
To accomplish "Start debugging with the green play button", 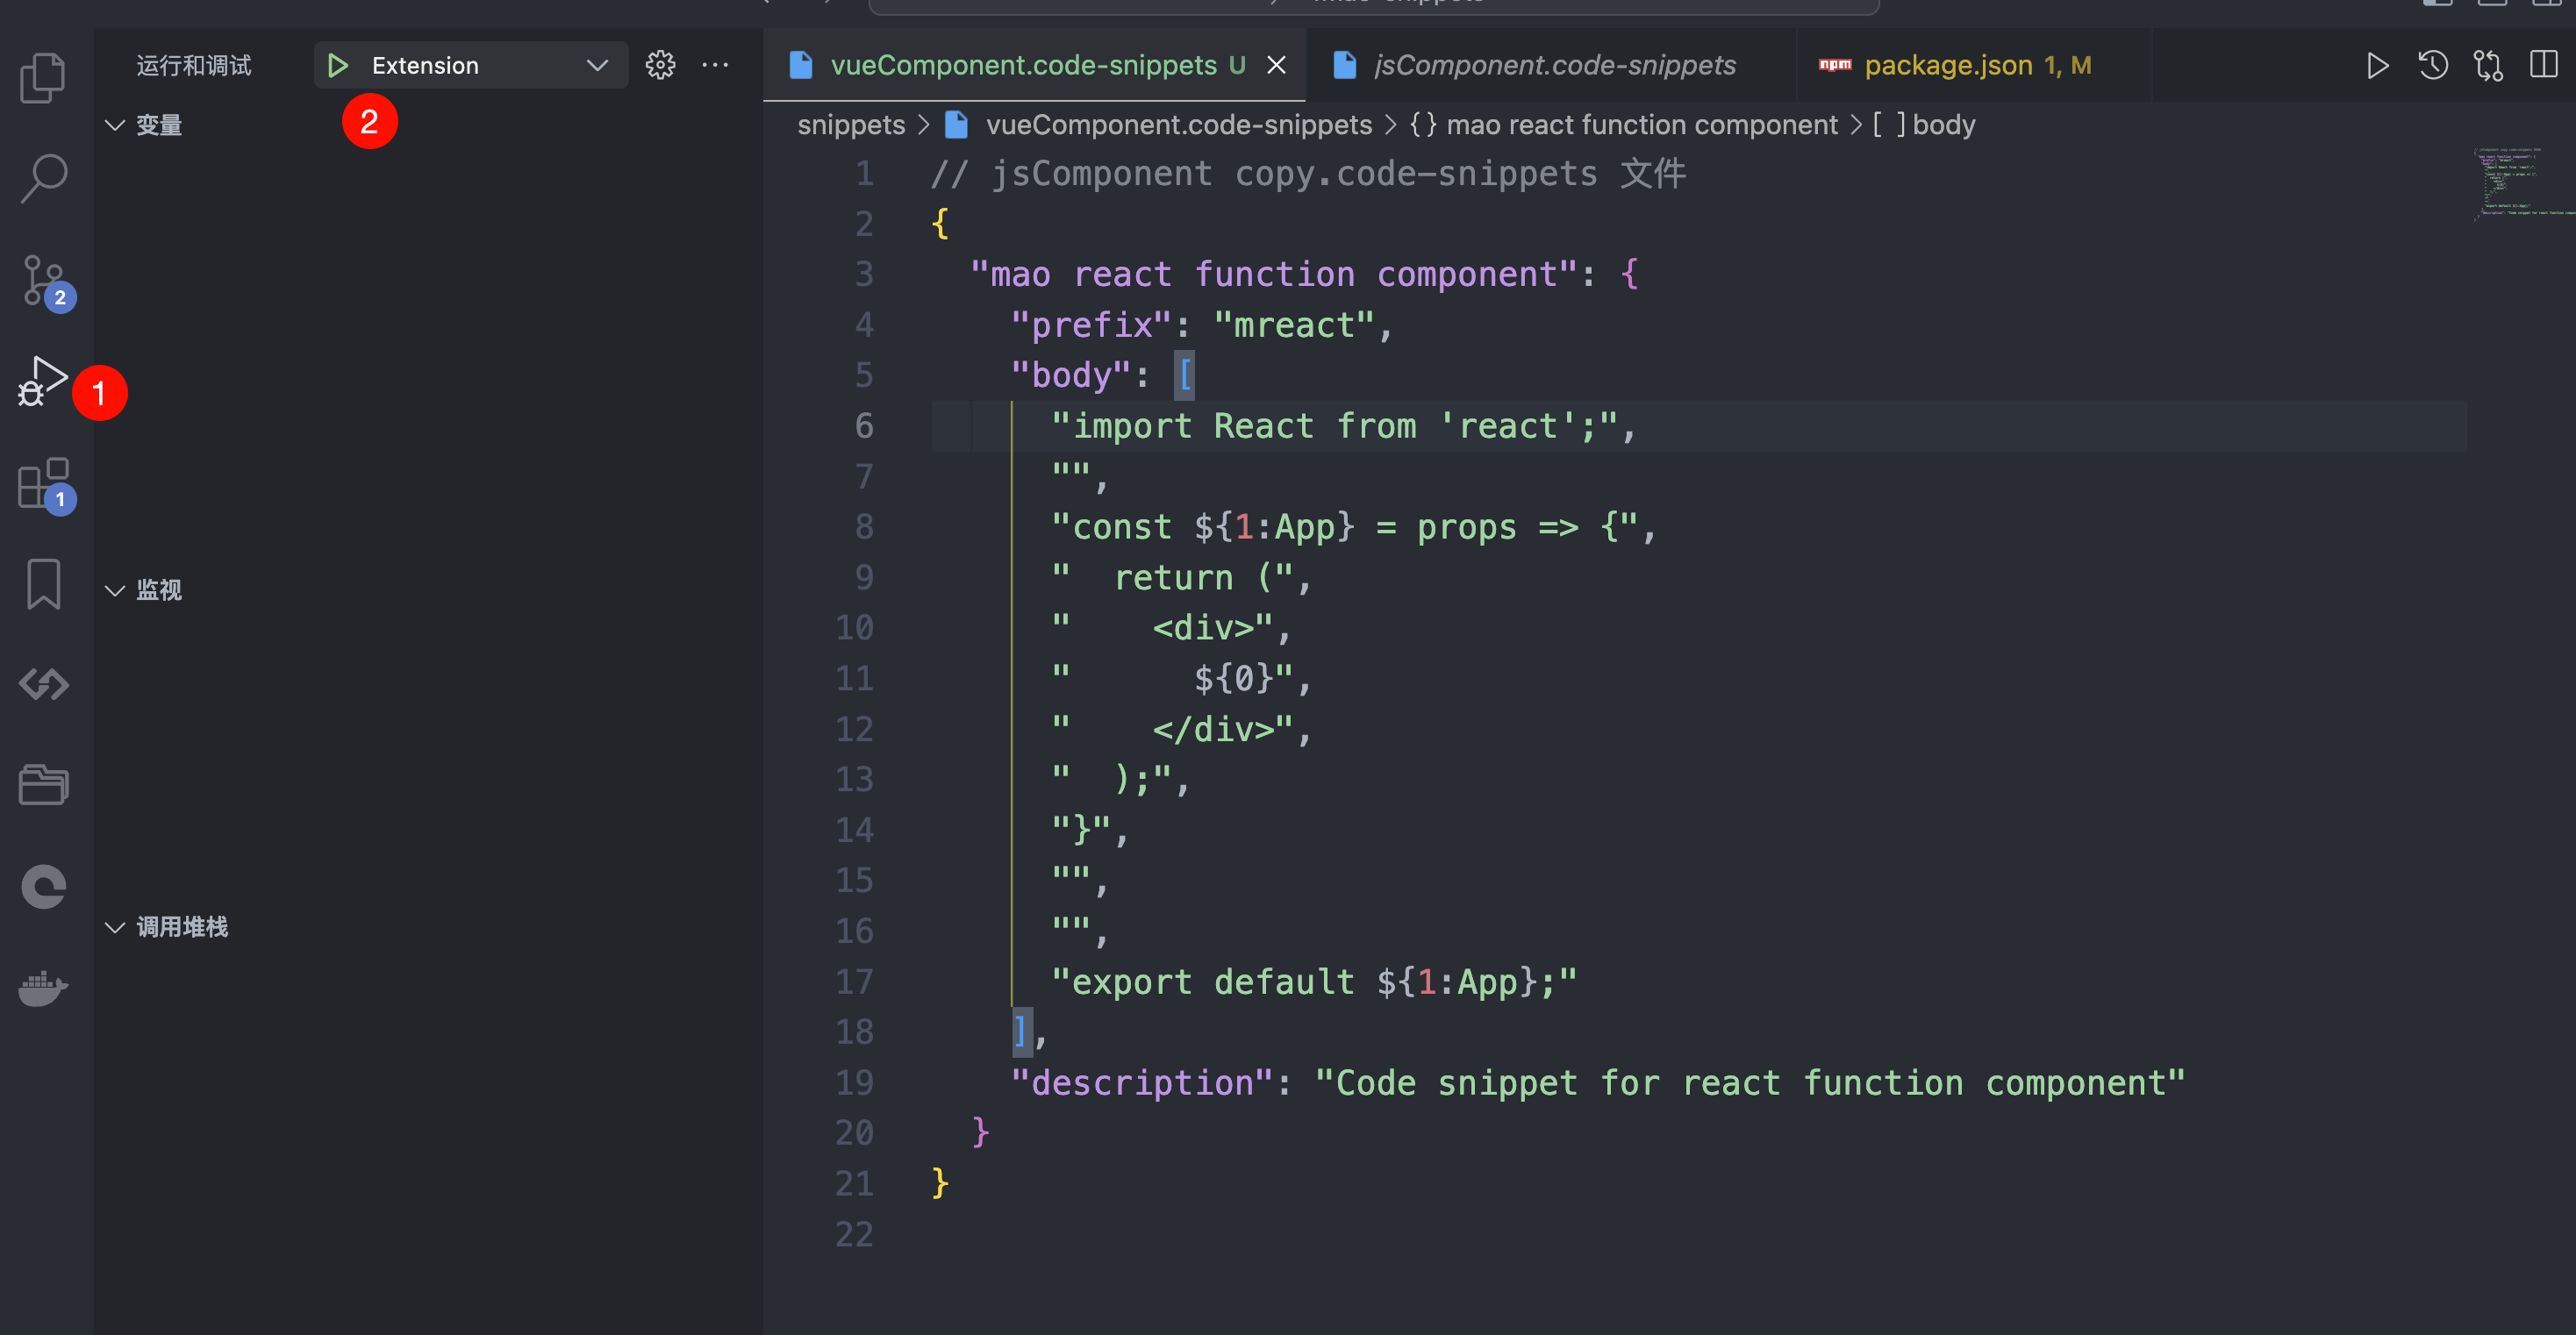I will tap(338, 66).
